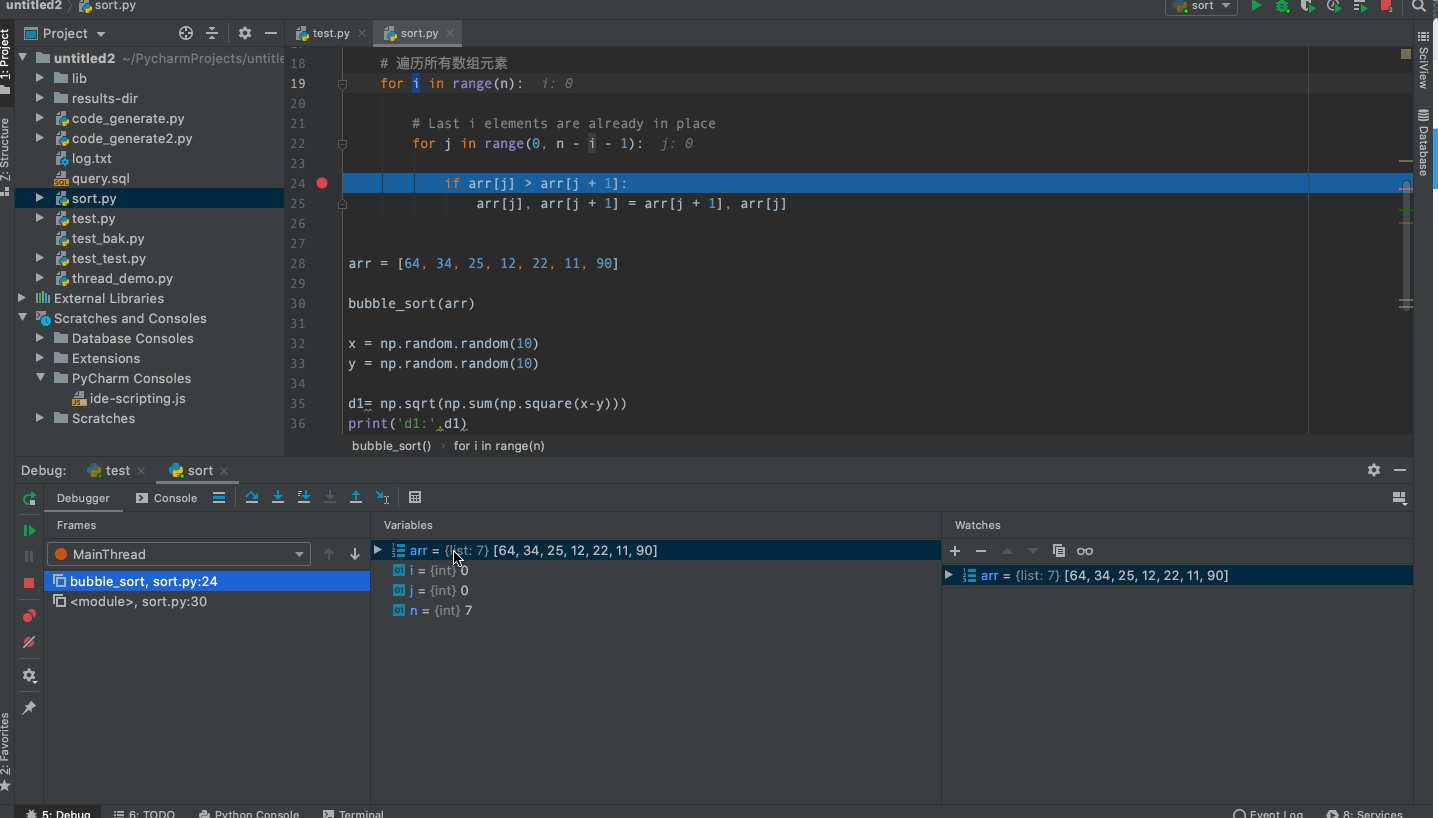Select the Debugger tab
The width and height of the screenshot is (1438, 818).
point(83,498)
